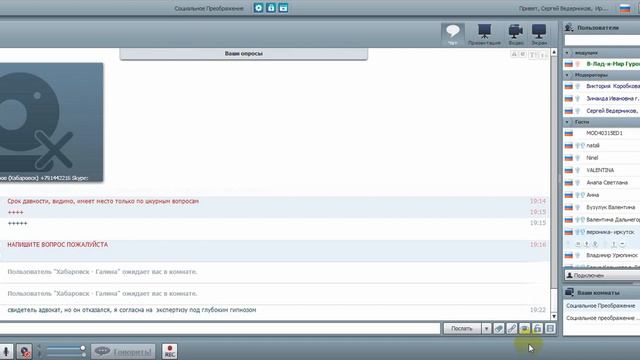
Task: Collapse the Ведущие group
Action: pos(567,53)
